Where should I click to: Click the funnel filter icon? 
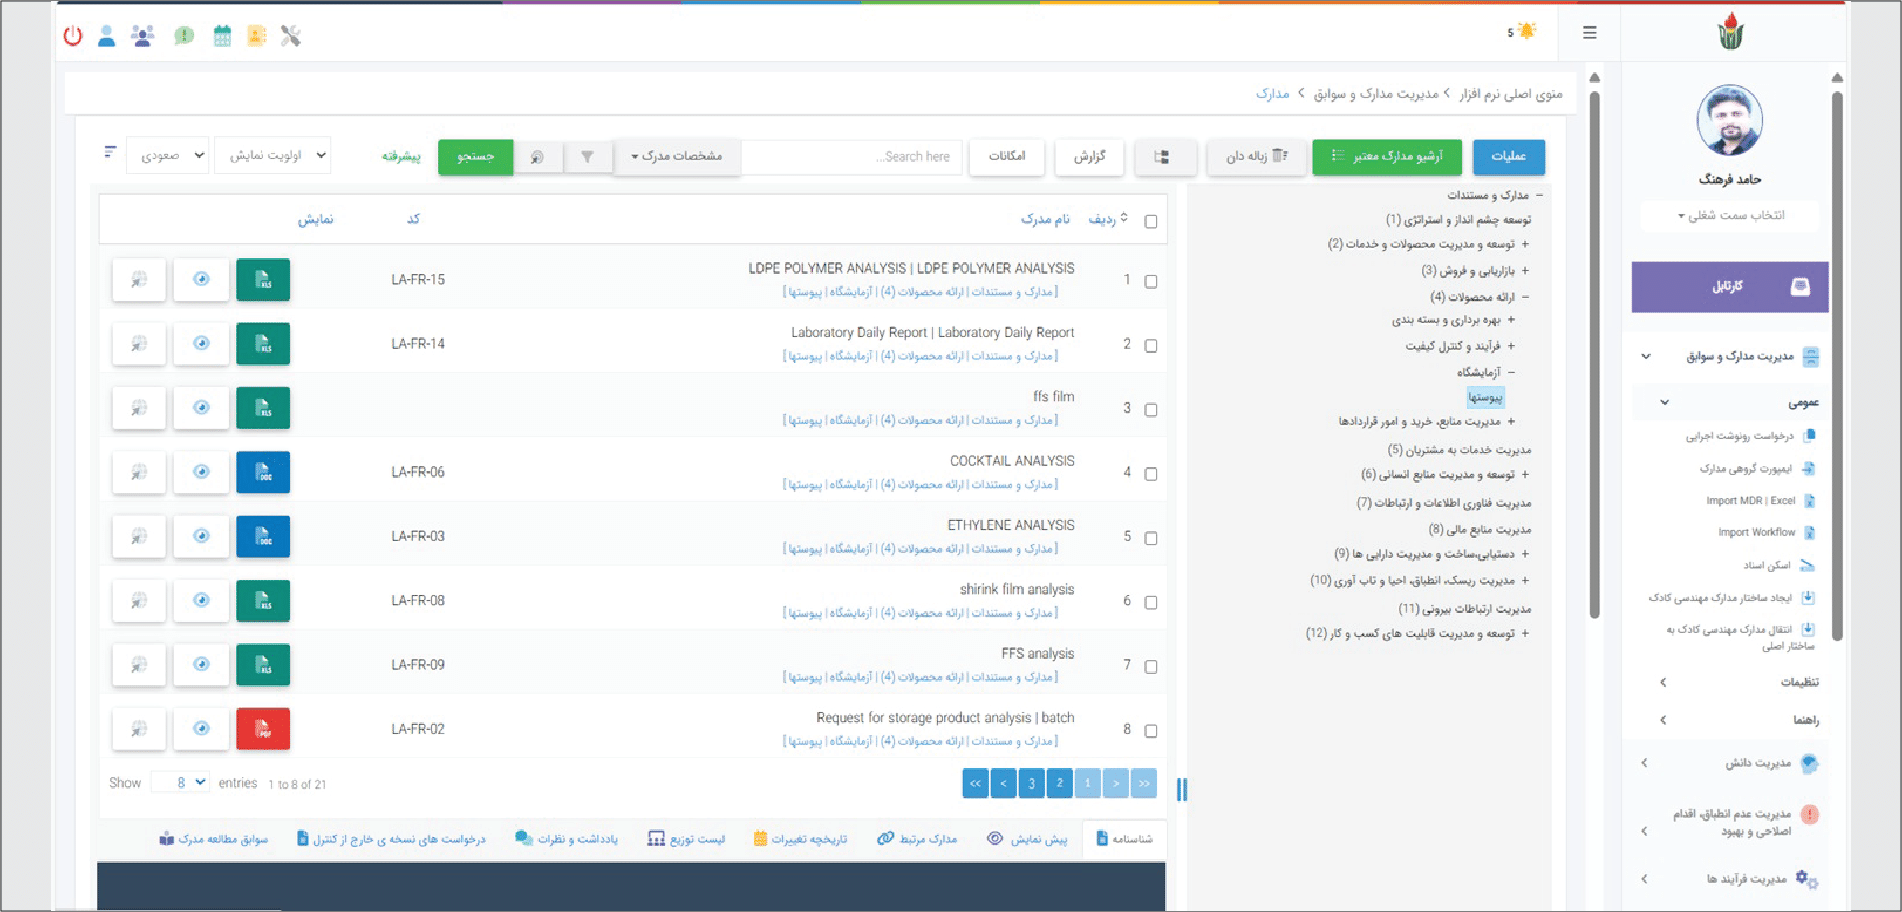pos(587,157)
